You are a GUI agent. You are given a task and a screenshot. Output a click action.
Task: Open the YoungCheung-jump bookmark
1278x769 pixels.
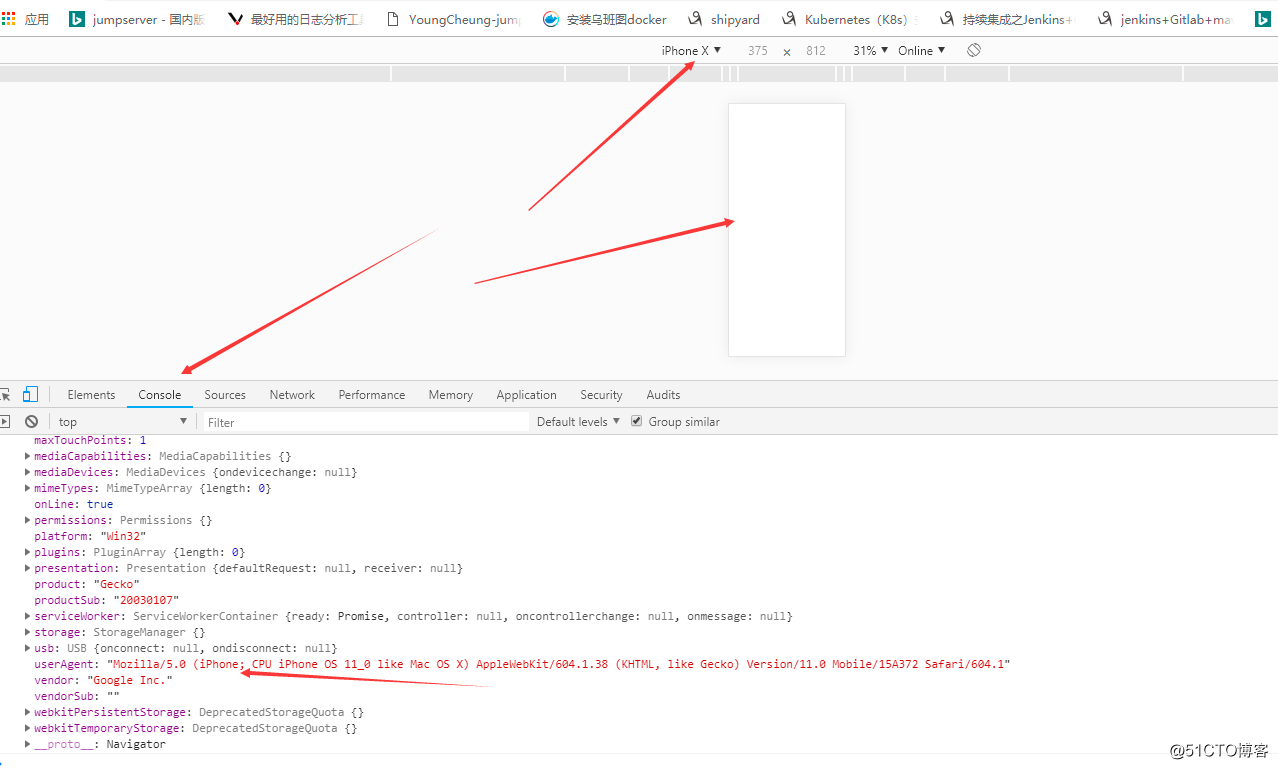[453, 19]
